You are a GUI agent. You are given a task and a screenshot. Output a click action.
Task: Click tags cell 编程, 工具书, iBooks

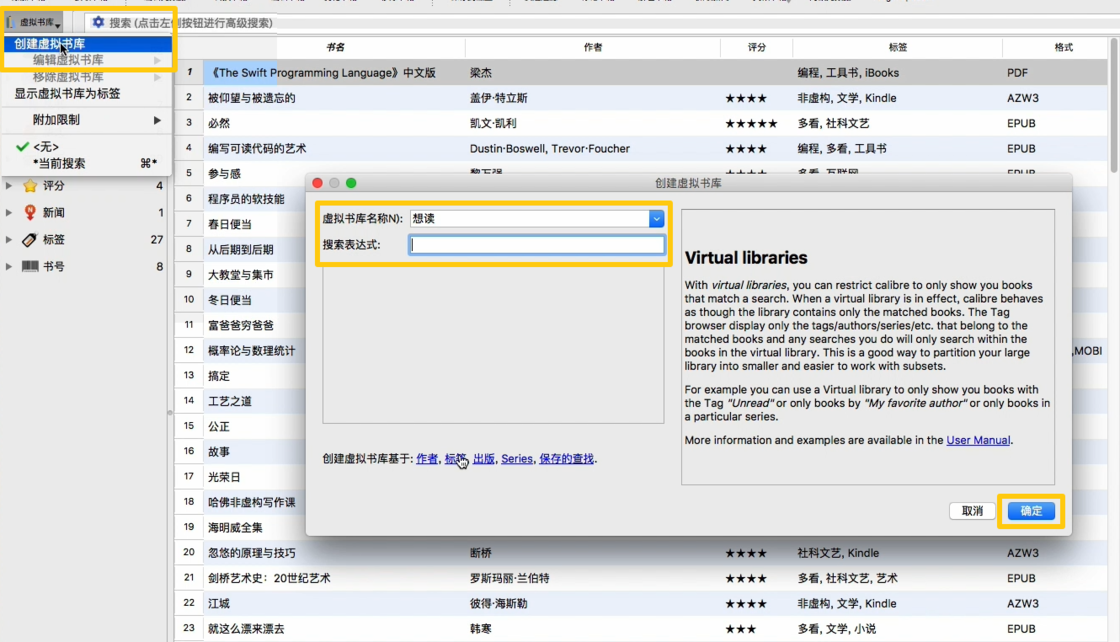click(x=848, y=73)
